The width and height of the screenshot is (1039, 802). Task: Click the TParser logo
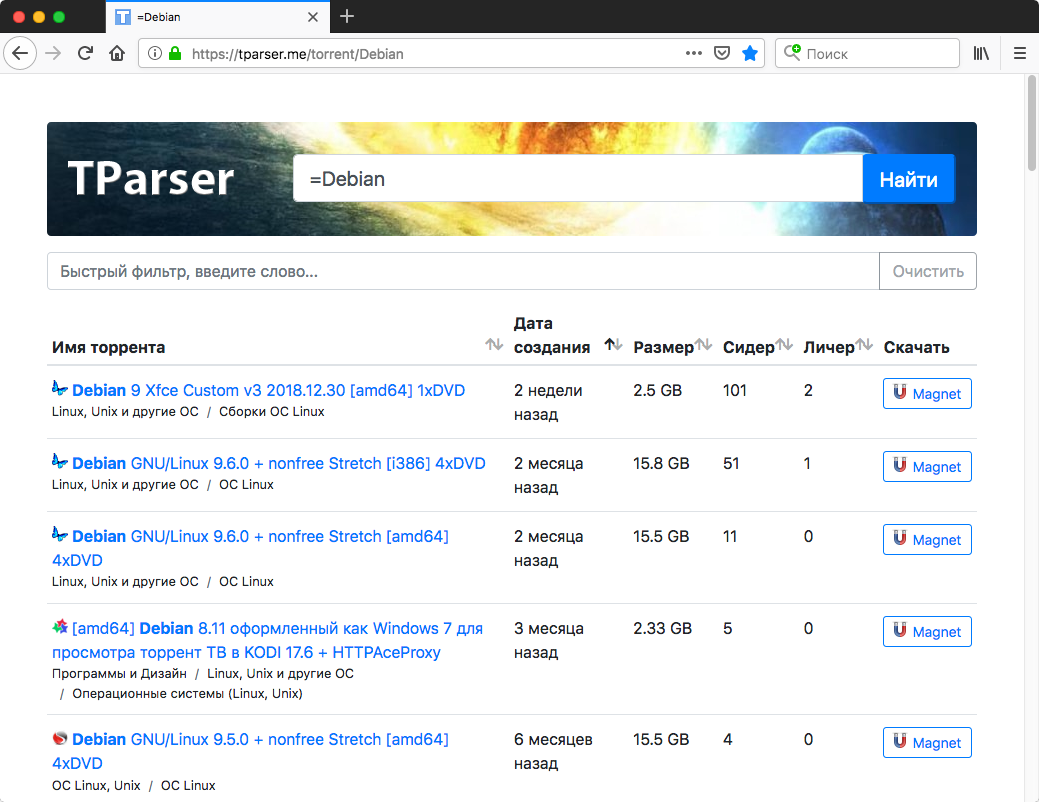coord(150,178)
